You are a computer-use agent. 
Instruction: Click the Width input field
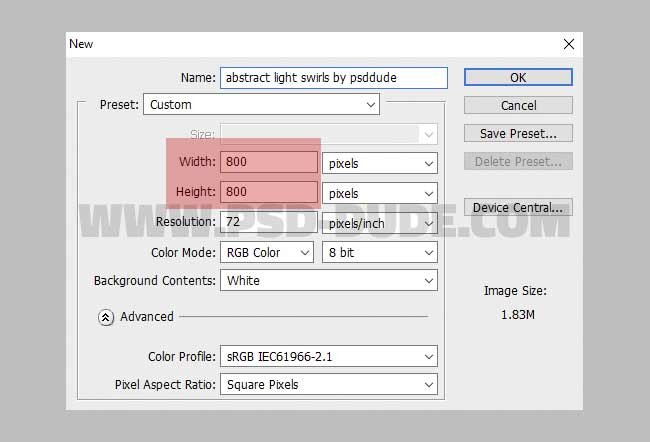coord(270,162)
